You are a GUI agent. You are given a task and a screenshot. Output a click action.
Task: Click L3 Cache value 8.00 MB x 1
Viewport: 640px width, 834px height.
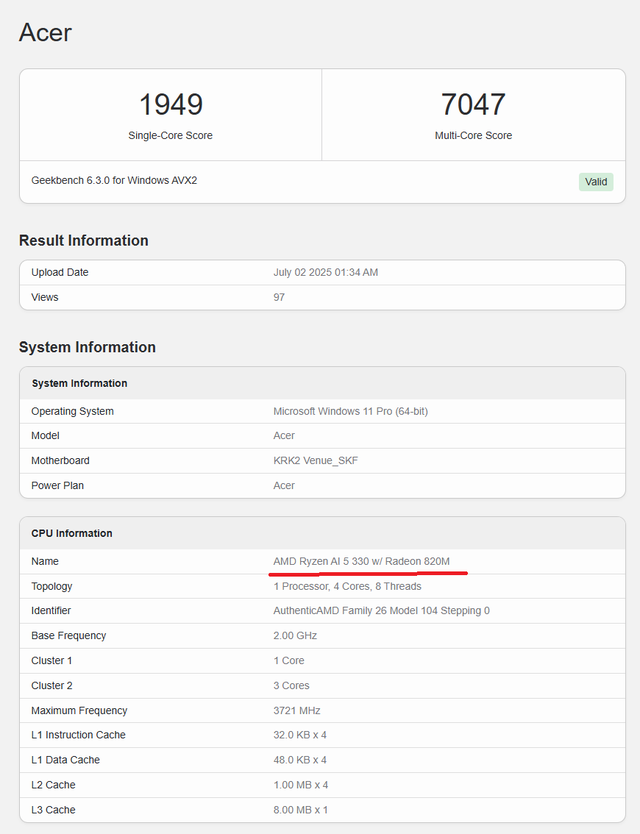(x=301, y=810)
